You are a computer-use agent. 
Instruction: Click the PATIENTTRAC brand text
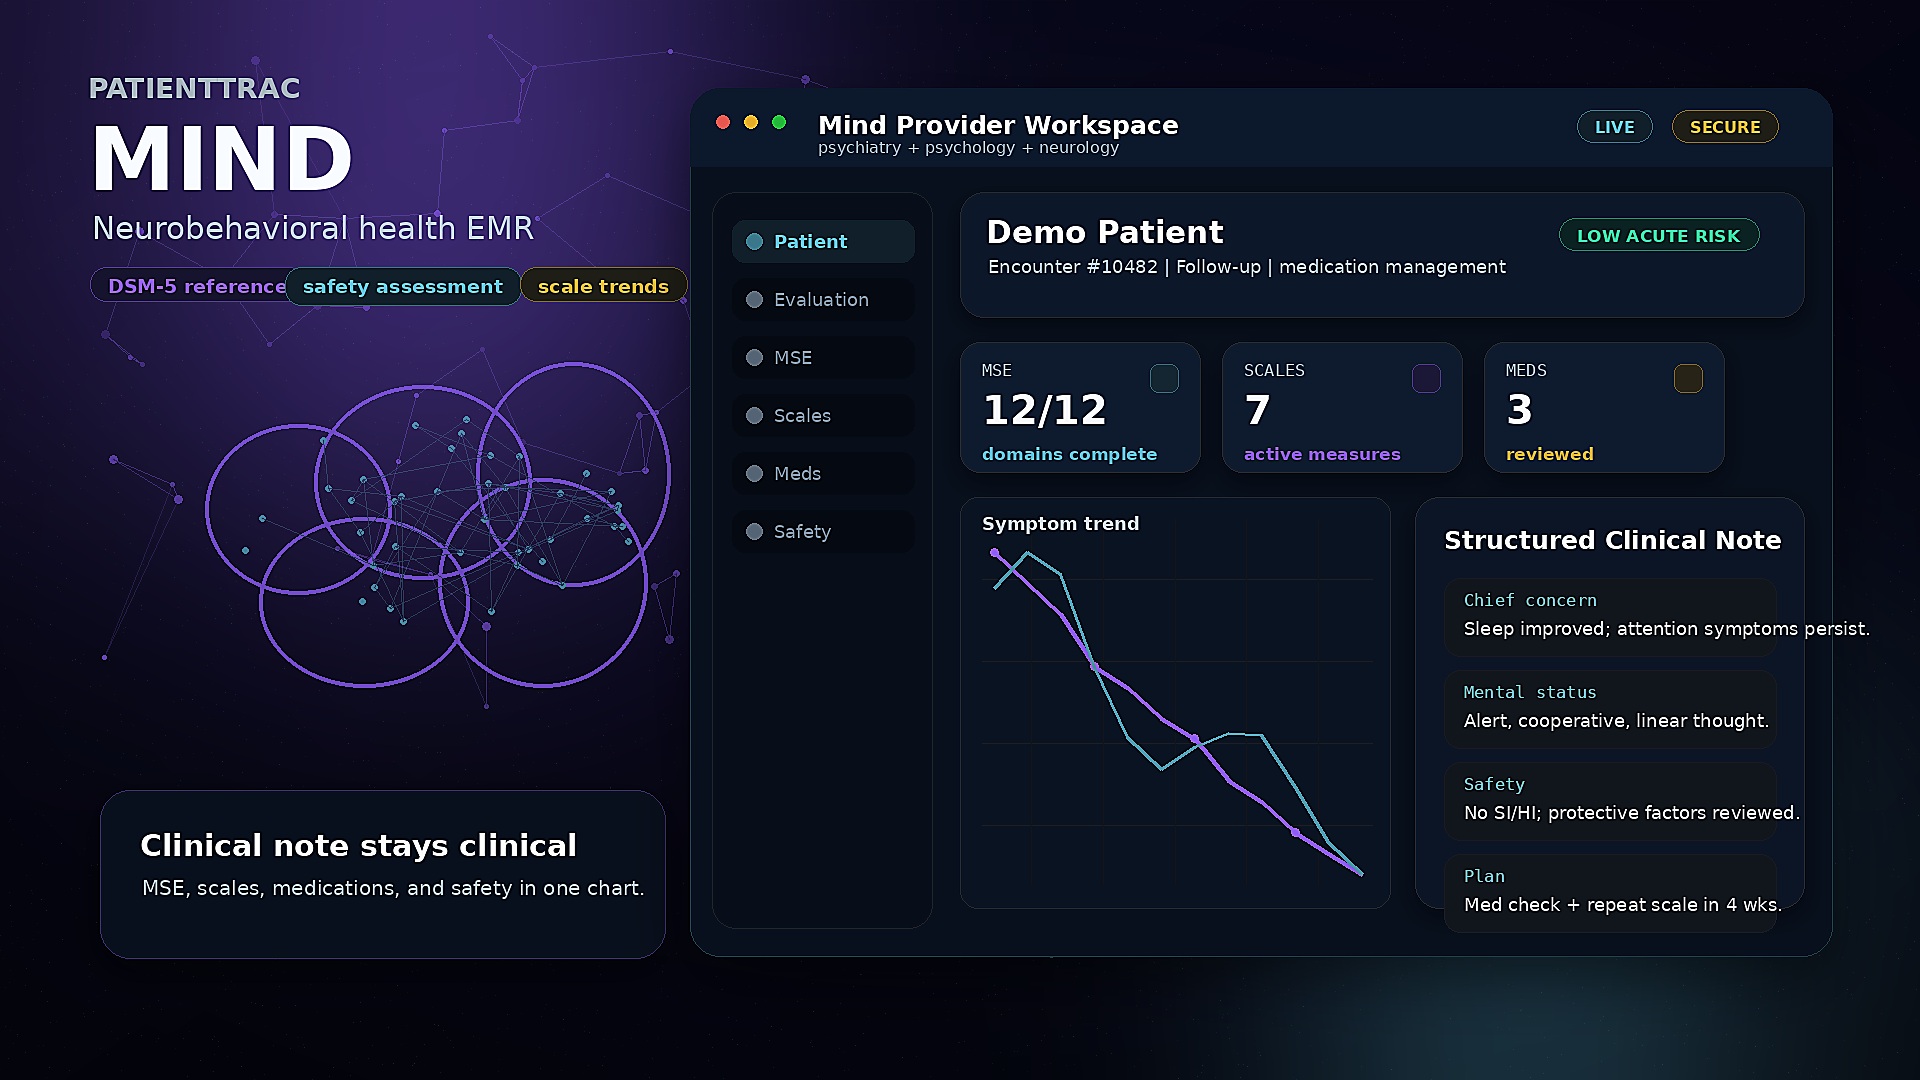194,88
